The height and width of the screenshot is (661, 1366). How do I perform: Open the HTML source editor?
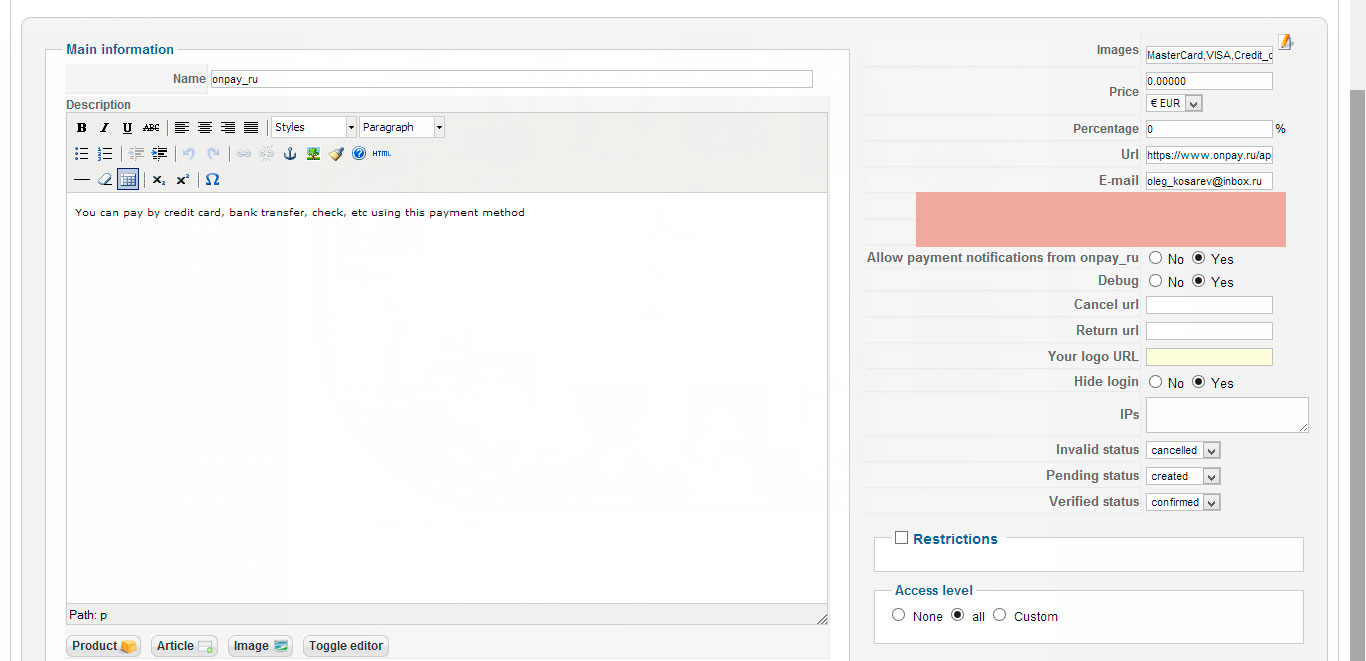coord(382,154)
